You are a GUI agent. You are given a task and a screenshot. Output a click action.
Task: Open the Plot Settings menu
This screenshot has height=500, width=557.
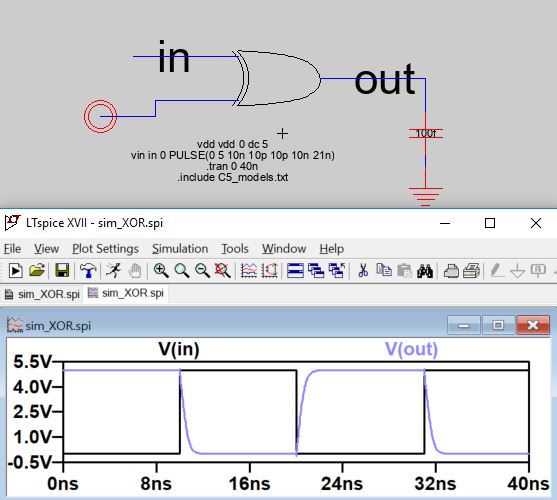[x=106, y=249]
